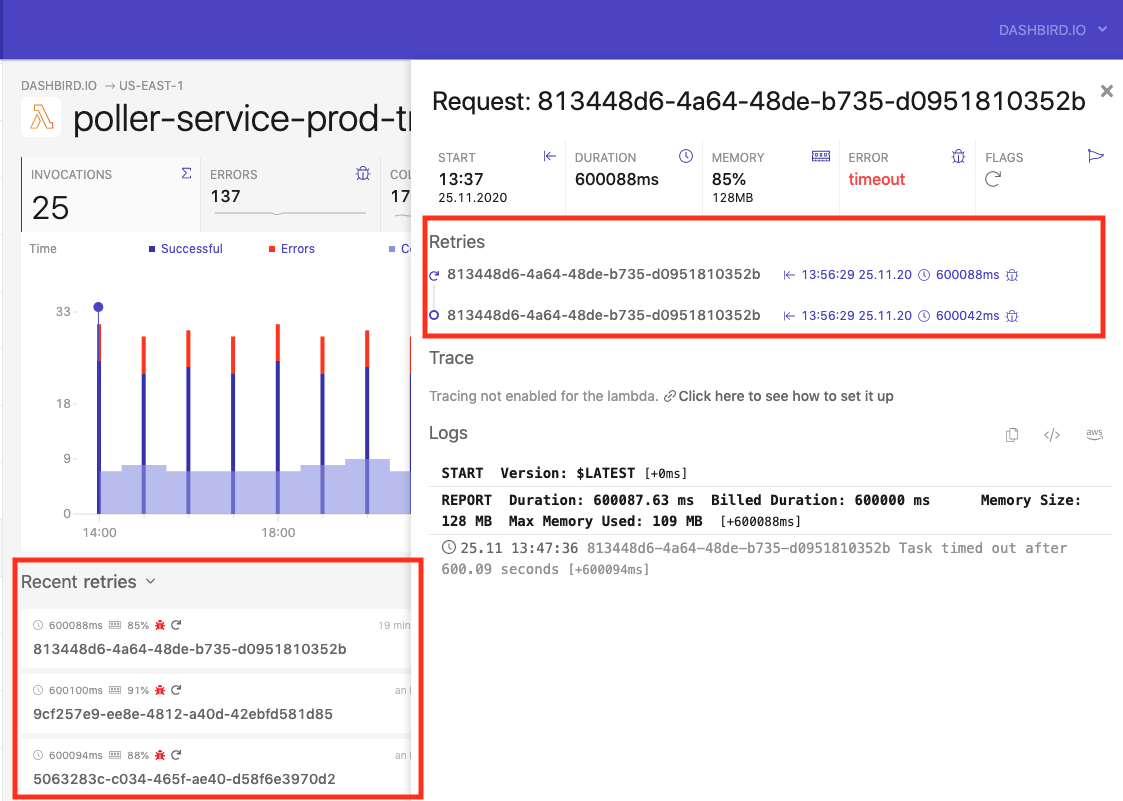Click red bug icon on 88% retry card

160,755
